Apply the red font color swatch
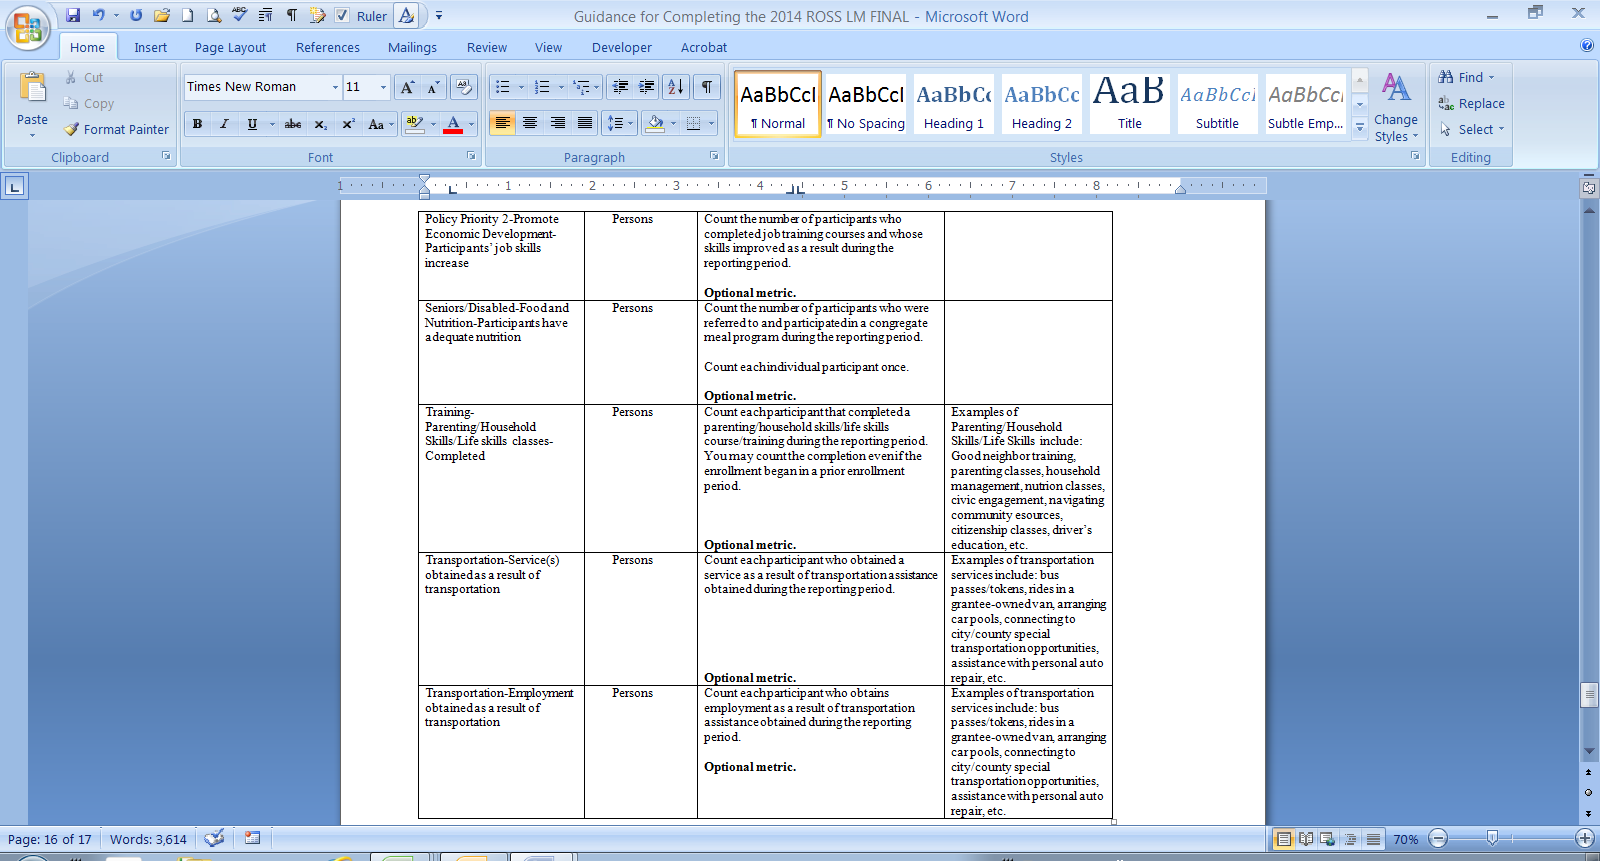Image resolution: width=1600 pixels, height=861 pixels. [x=453, y=124]
